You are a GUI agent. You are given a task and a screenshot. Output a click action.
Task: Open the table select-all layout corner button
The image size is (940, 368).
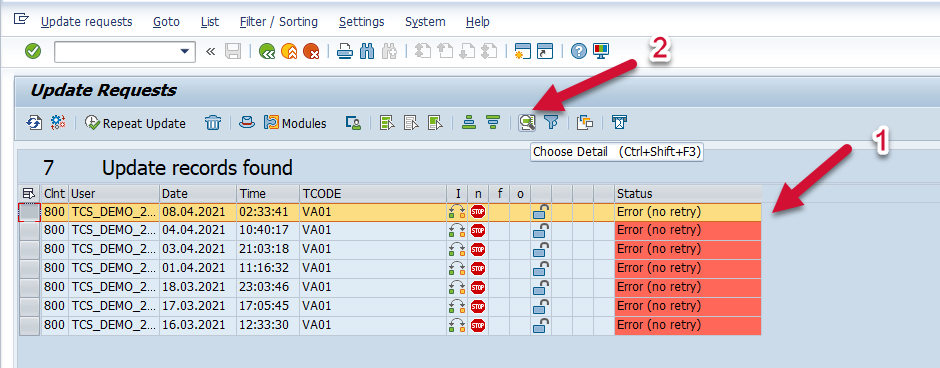pos(28,194)
